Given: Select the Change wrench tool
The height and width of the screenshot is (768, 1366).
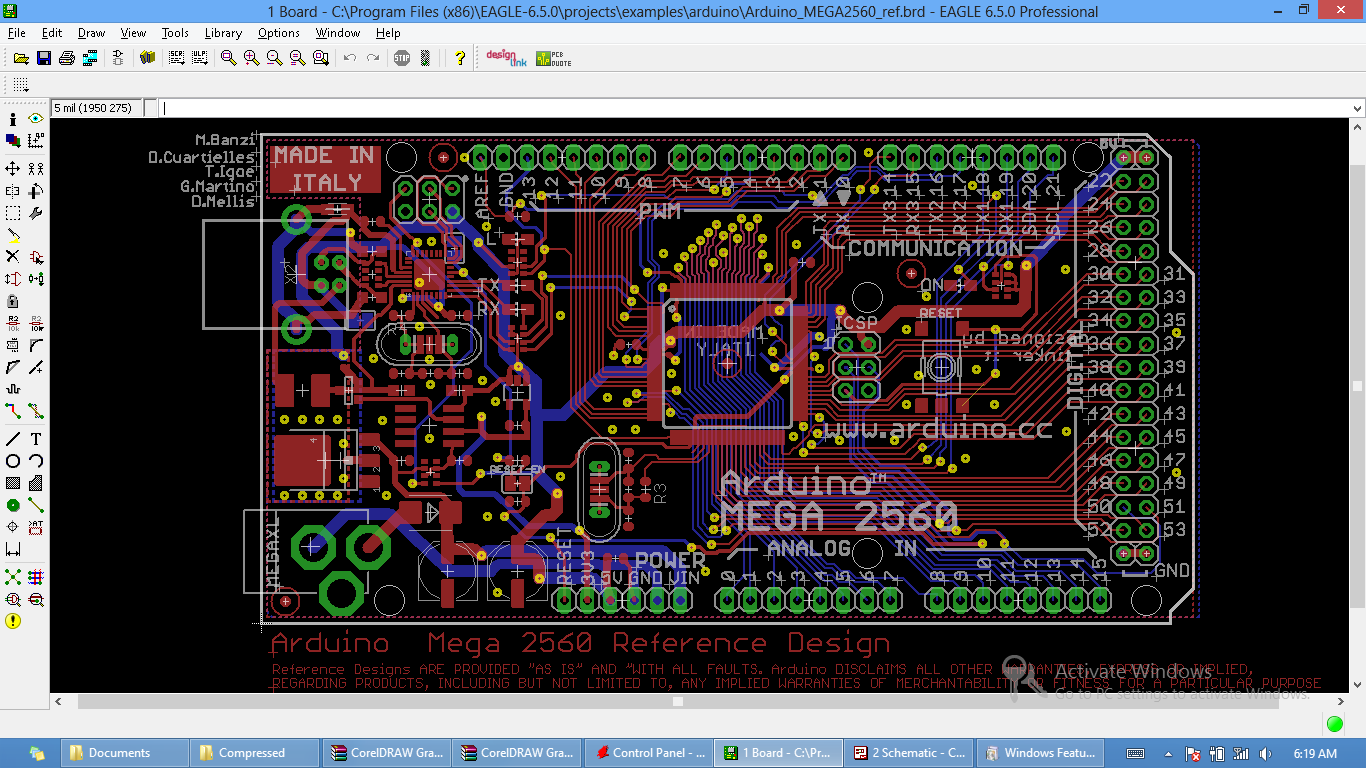Looking at the screenshot, I should click(x=36, y=213).
